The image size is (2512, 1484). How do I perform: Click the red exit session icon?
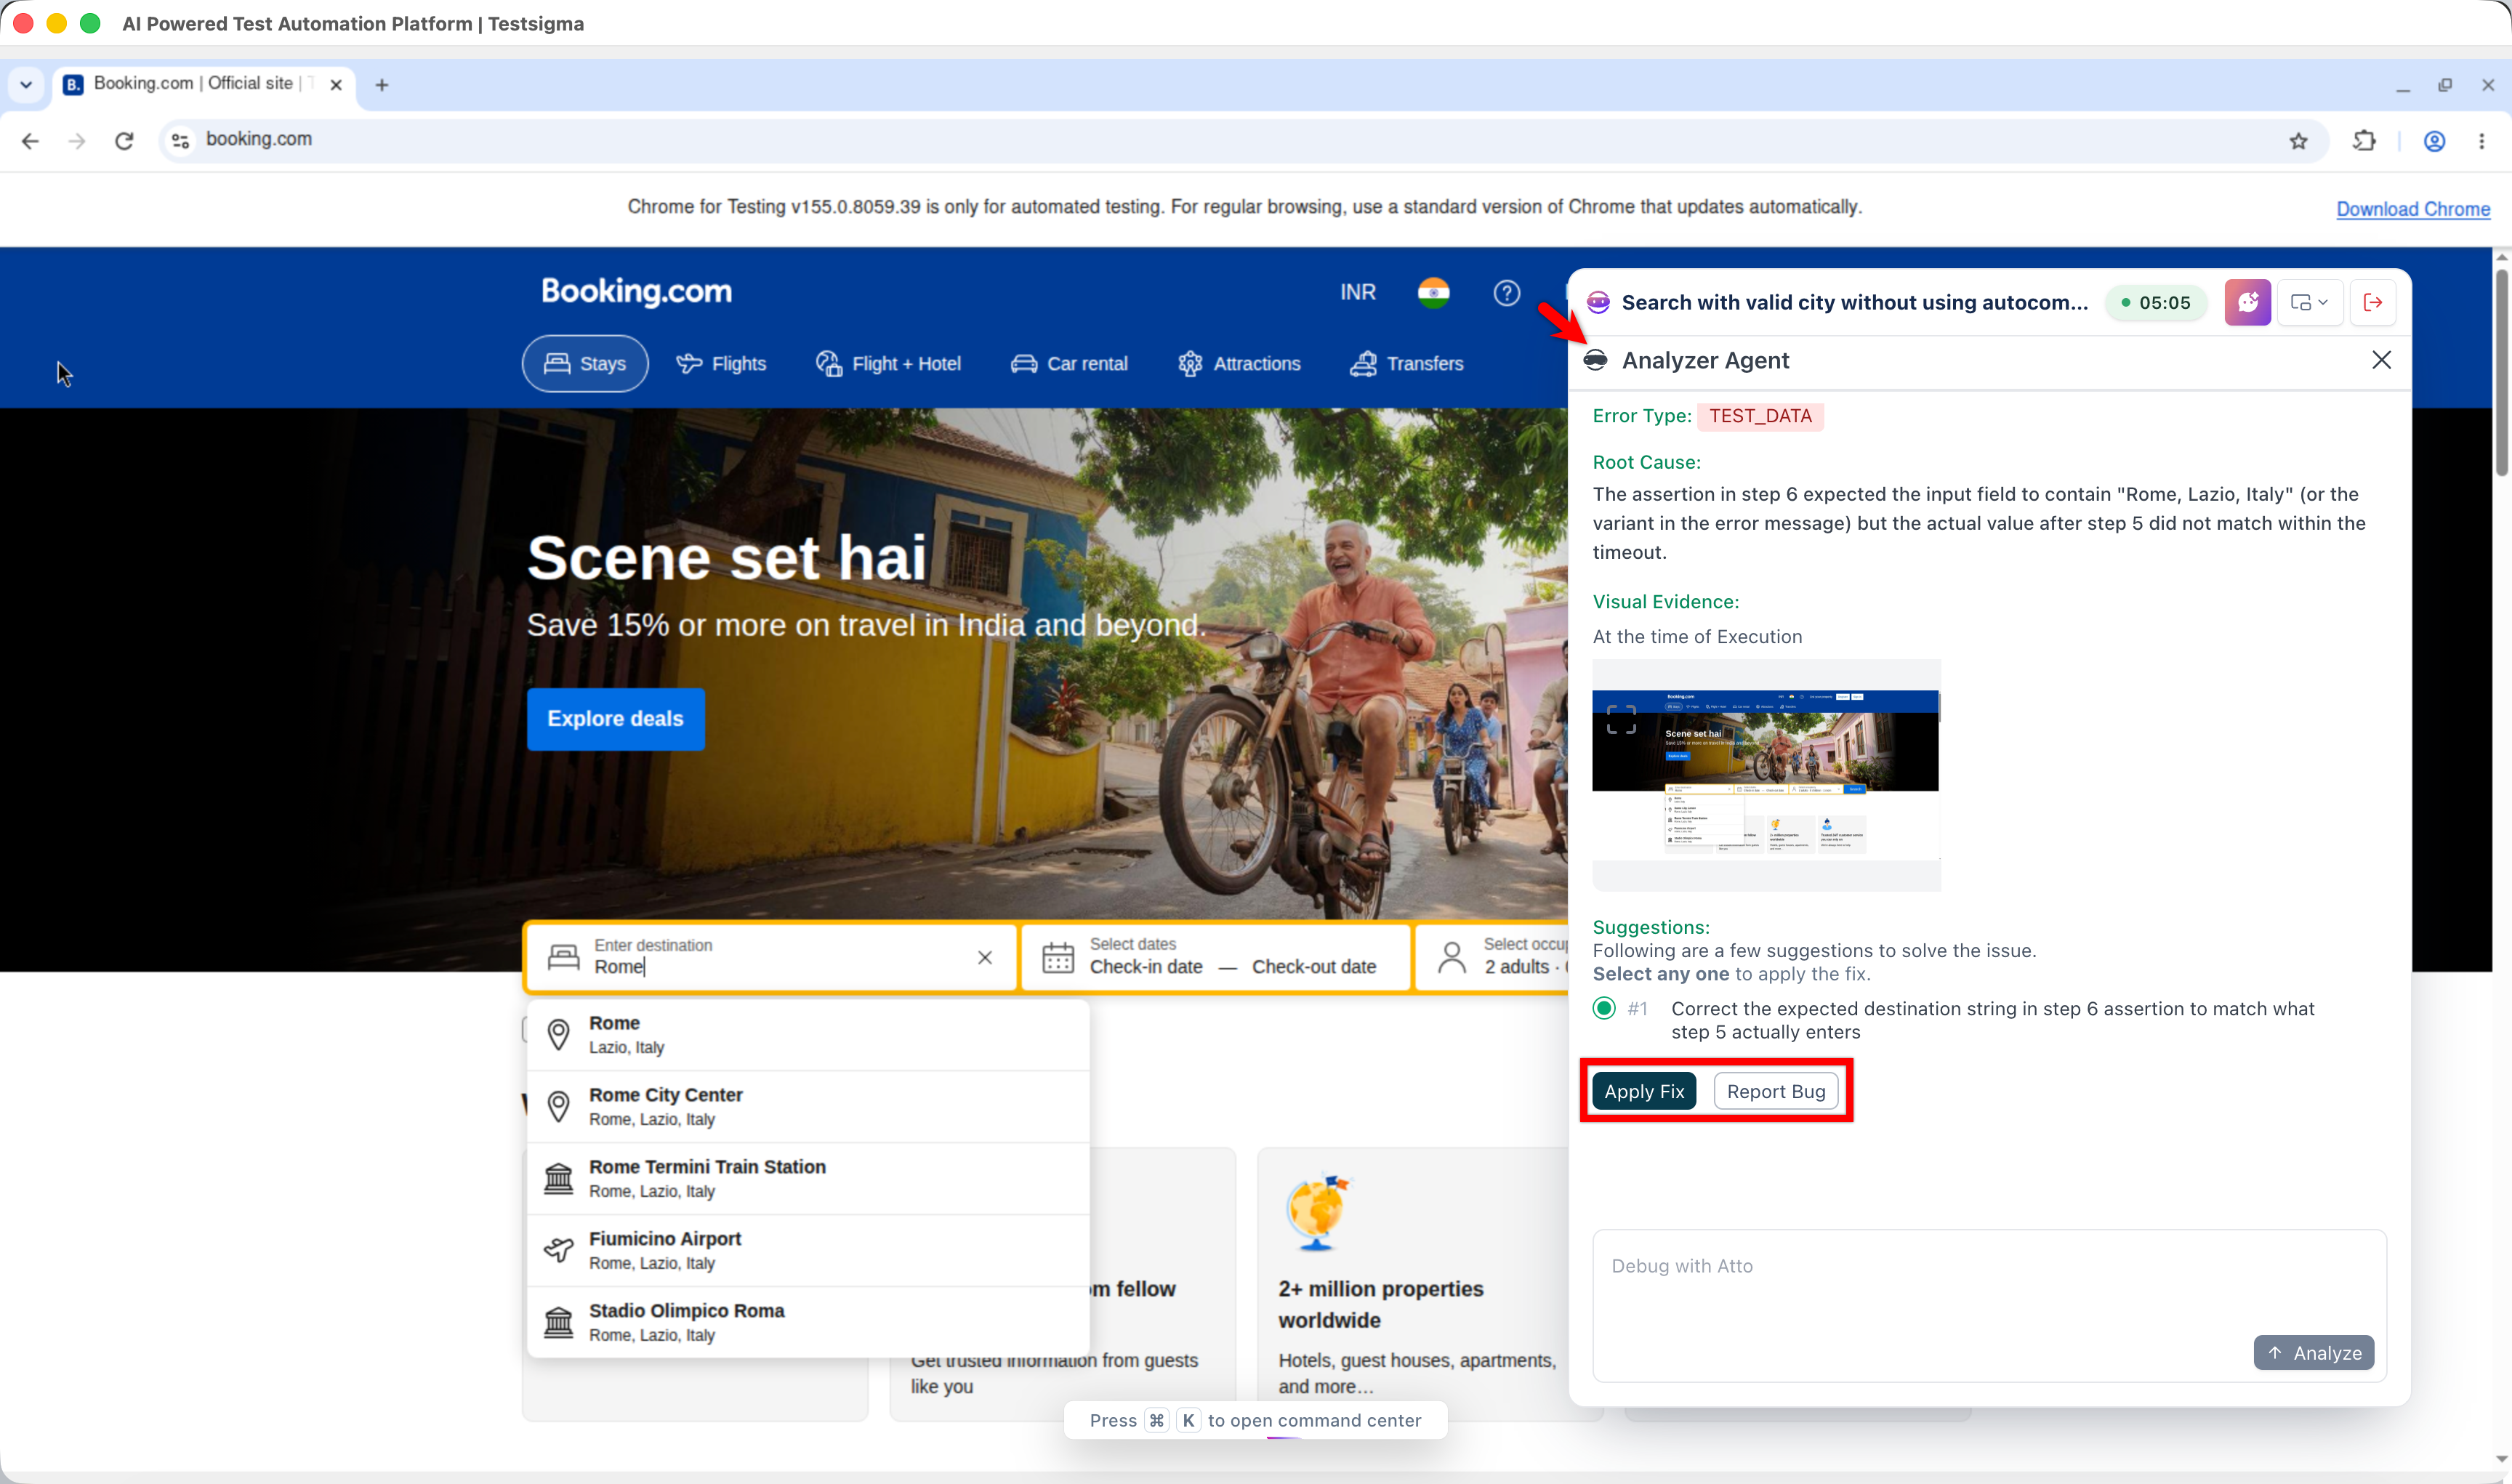tap(2373, 302)
